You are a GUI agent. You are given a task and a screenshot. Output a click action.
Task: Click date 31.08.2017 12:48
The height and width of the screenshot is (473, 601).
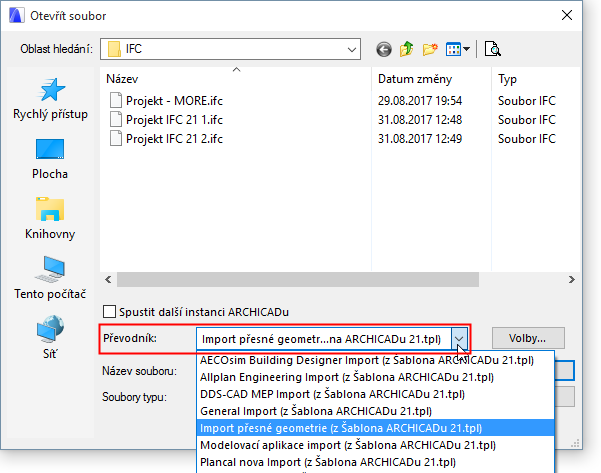(x=420, y=120)
